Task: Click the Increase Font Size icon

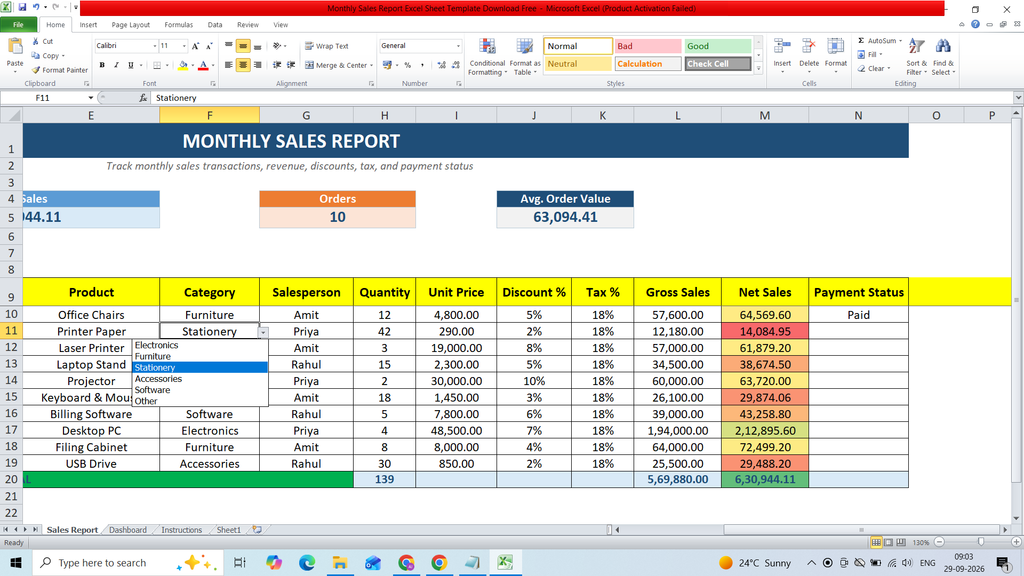Action: [195, 46]
